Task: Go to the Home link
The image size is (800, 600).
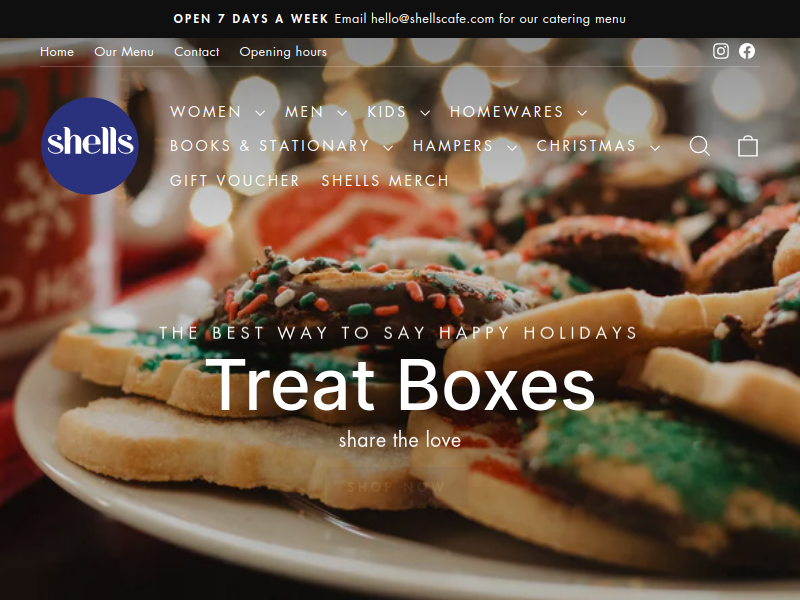Action: point(57,52)
